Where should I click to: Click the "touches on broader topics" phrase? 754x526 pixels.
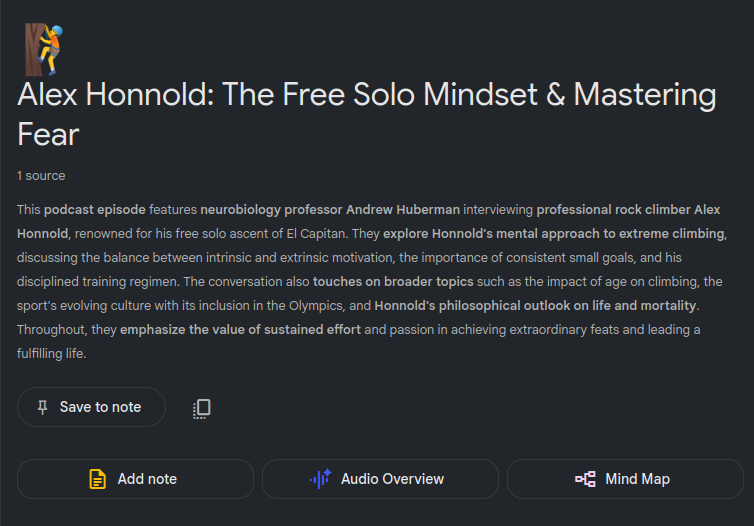393,282
